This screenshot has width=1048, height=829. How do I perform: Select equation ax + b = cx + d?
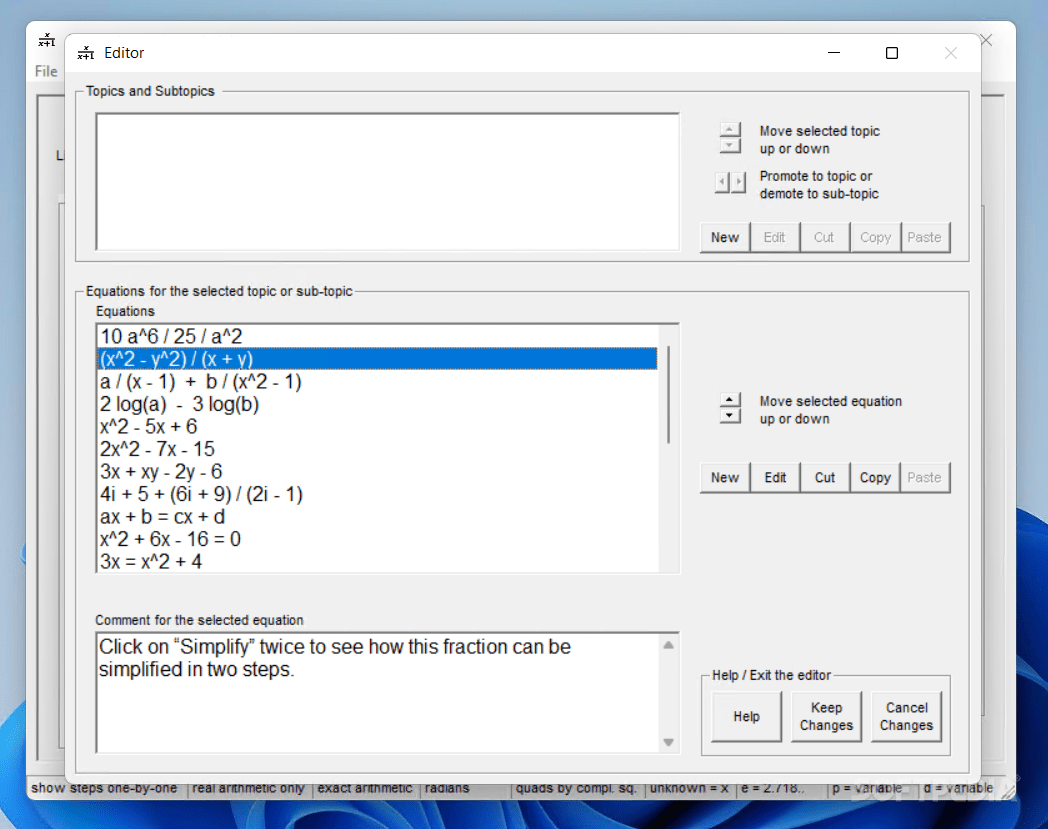[377, 517]
